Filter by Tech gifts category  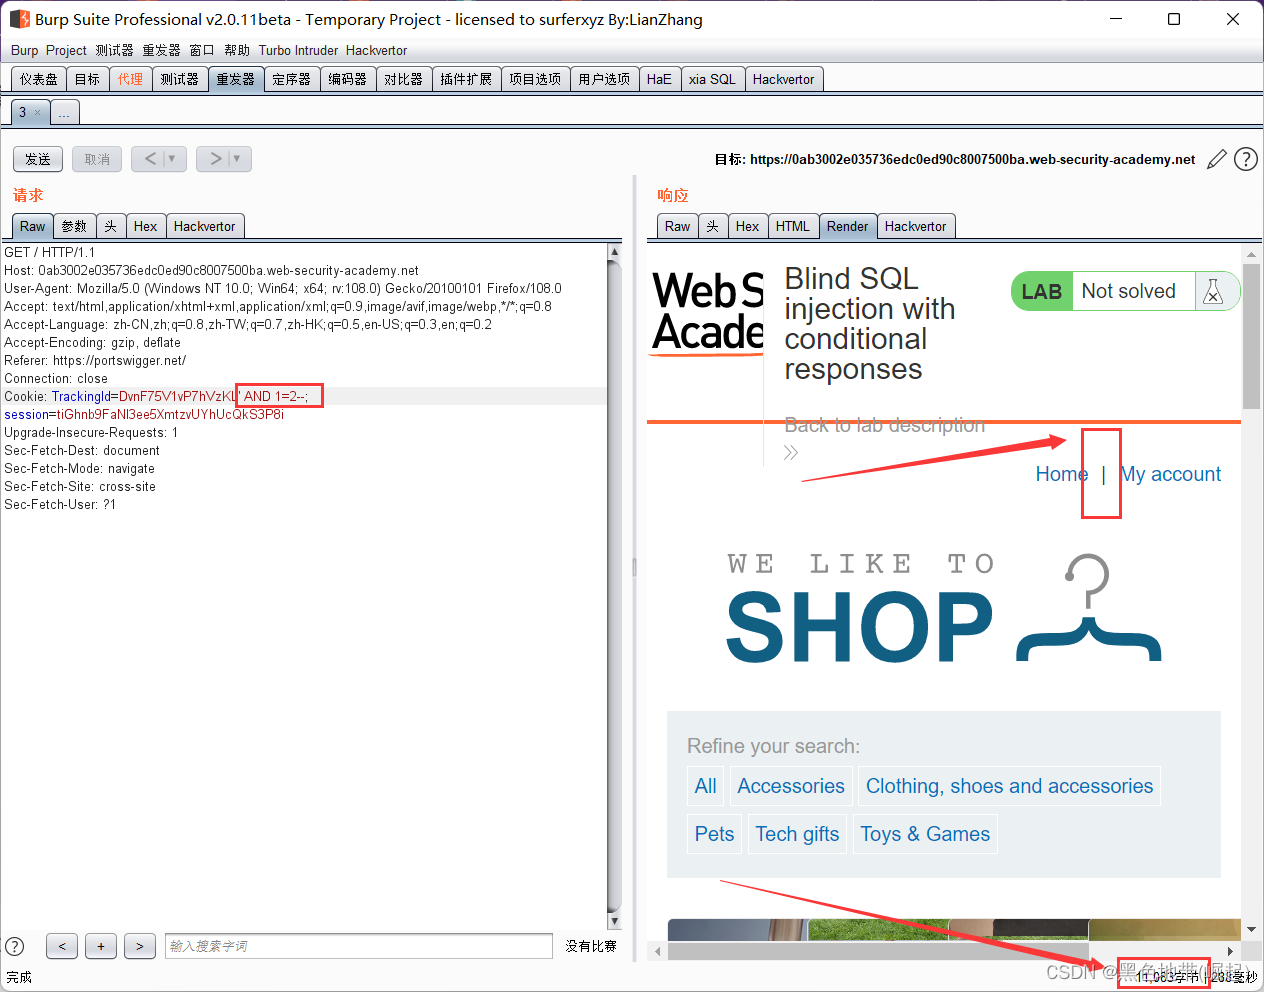pyautogui.click(x=797, y=834)
